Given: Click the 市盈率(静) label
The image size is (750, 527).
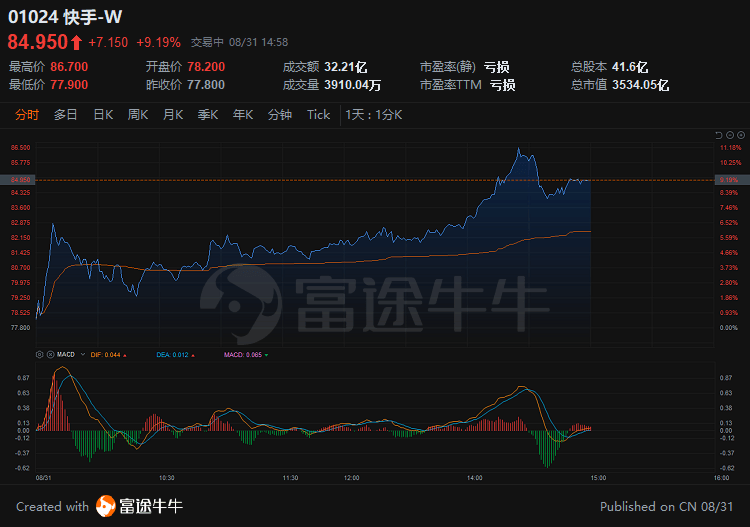Looking at the screenshot, I should click(448, 67).
